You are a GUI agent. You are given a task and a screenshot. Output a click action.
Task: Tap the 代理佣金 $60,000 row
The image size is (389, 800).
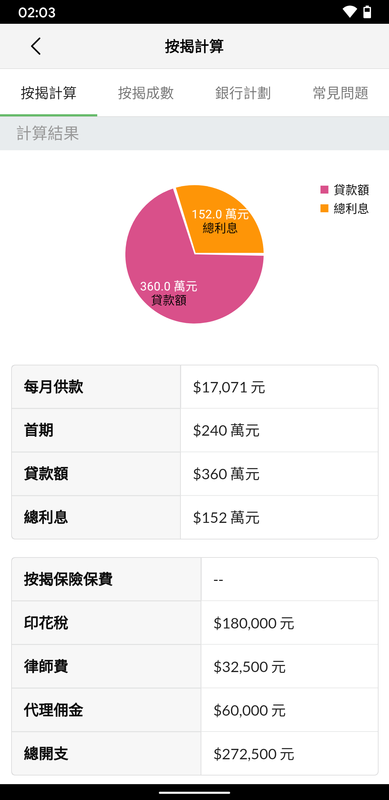pyautogui.click(x=194, y=710)
